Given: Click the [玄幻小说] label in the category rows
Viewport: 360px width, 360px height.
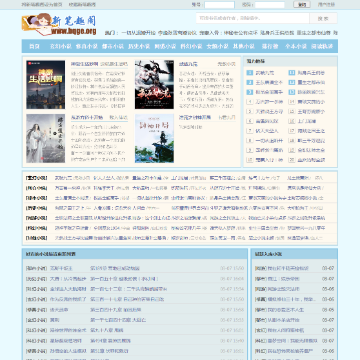Looking at the screenshot, I should click(x=37, y=178).
